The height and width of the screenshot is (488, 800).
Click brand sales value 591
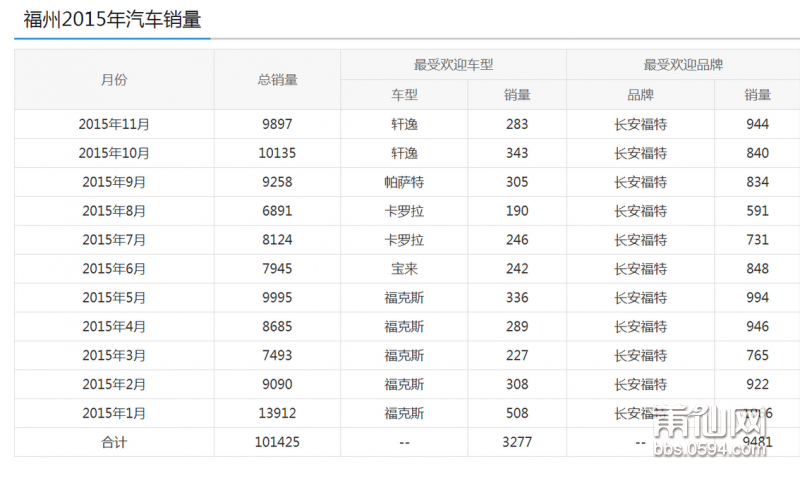(757, 211)
